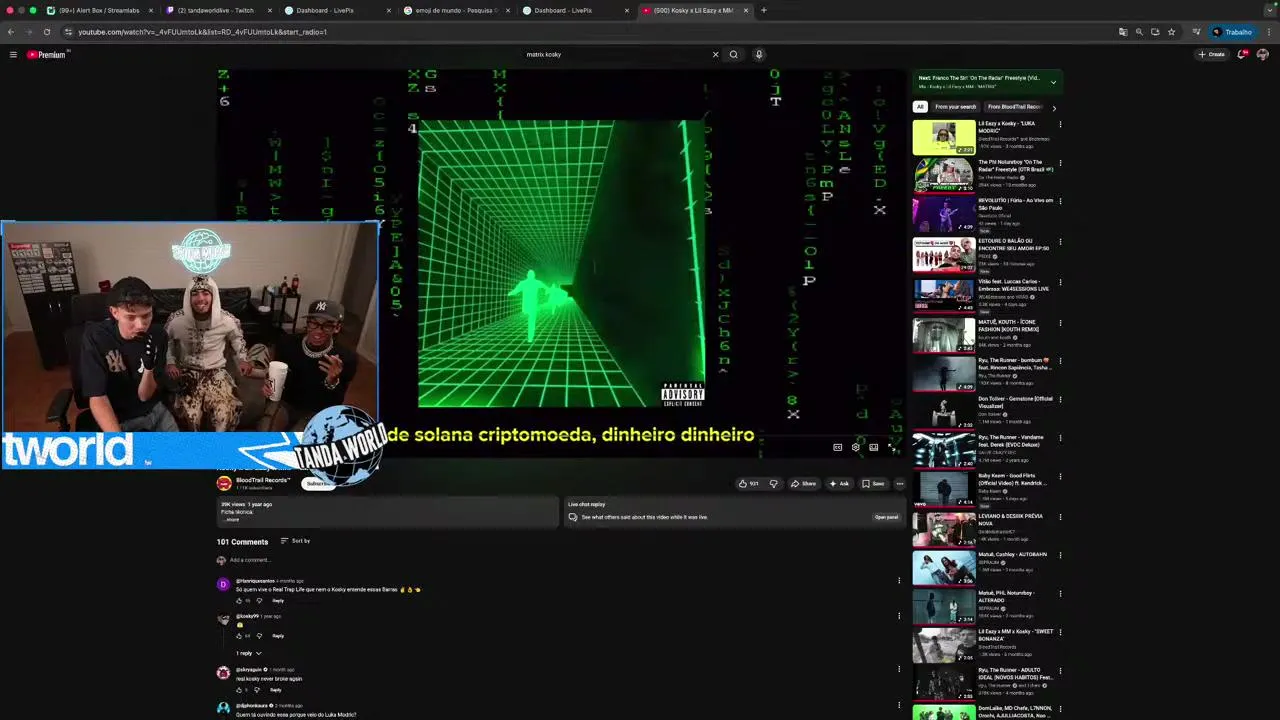
Task: Focus the browser address bar
Action: point(590,32)
